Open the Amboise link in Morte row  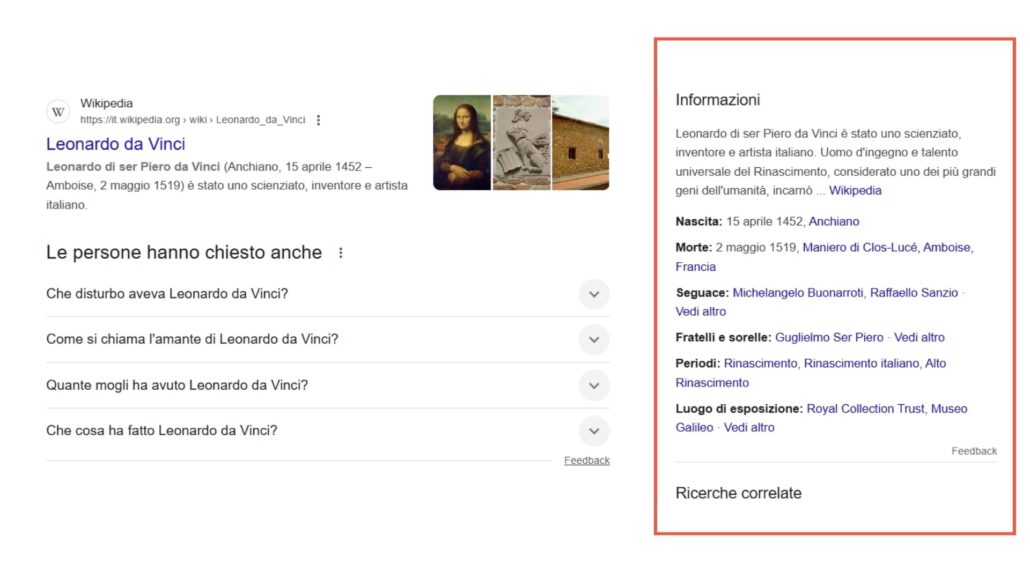pos(946,247)
